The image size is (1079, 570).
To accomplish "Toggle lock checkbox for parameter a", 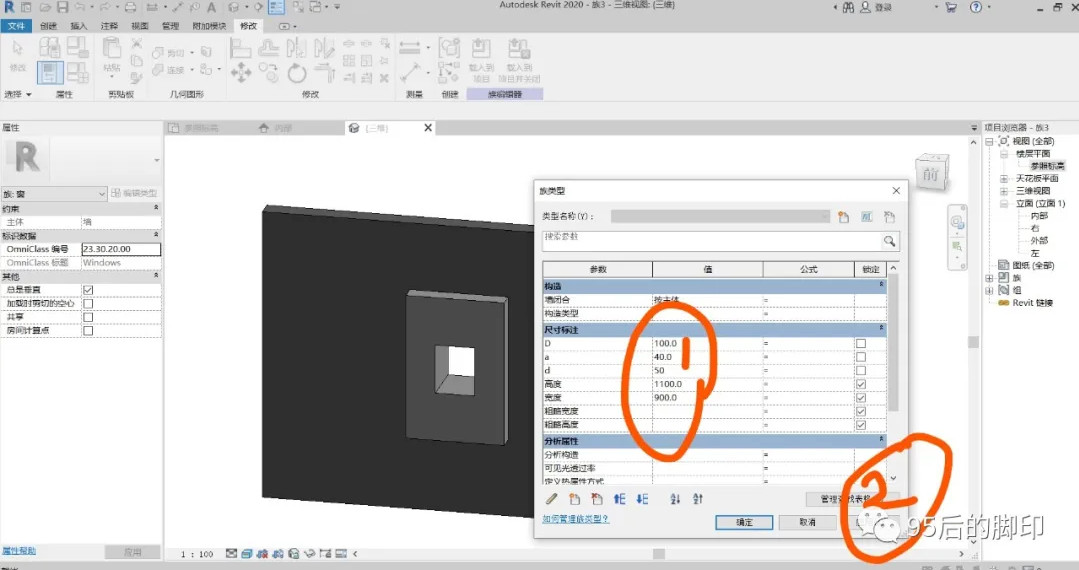I will coord(861,357).
